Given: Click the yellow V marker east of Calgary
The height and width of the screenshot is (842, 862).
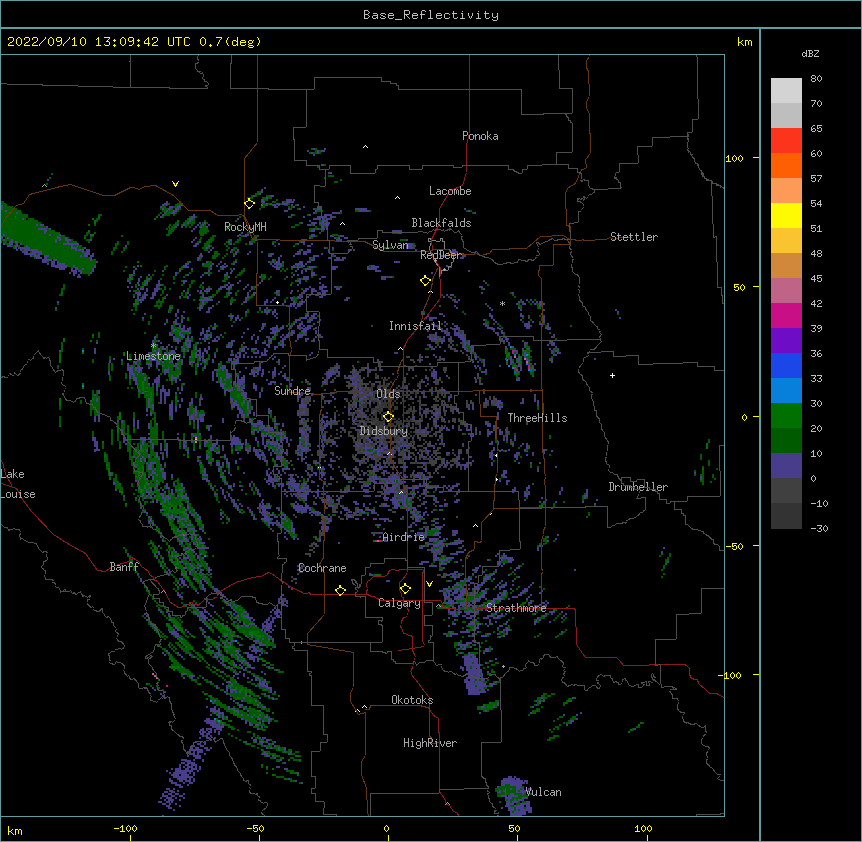Looking at the screenshot, I should coord(429,584).
